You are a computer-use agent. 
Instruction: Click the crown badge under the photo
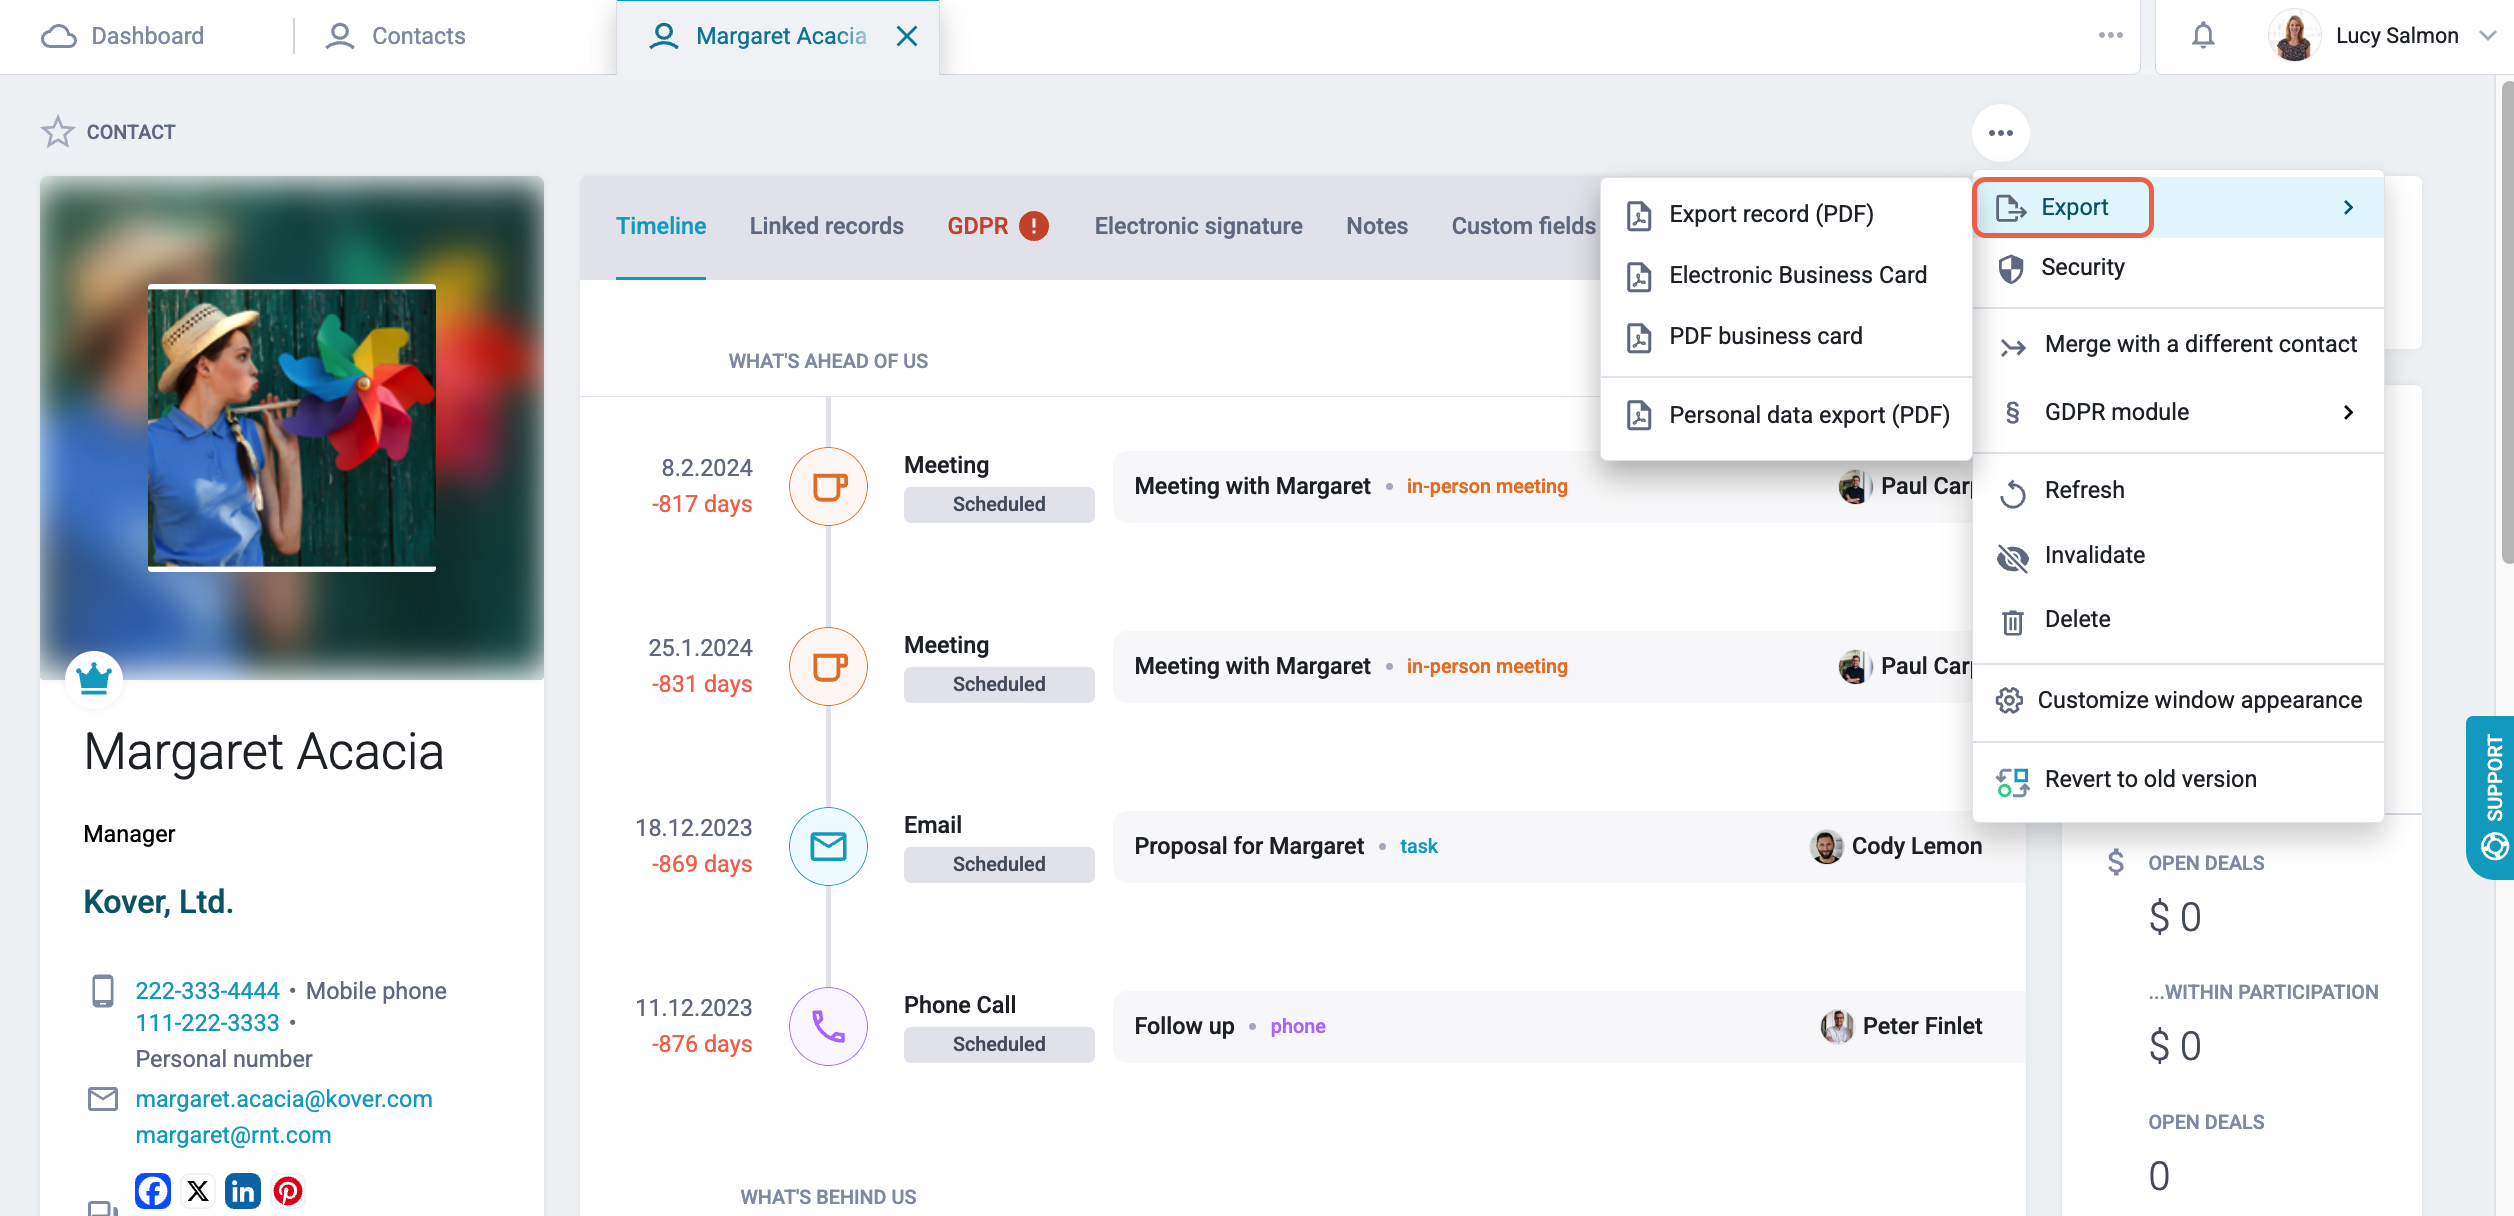94,678
